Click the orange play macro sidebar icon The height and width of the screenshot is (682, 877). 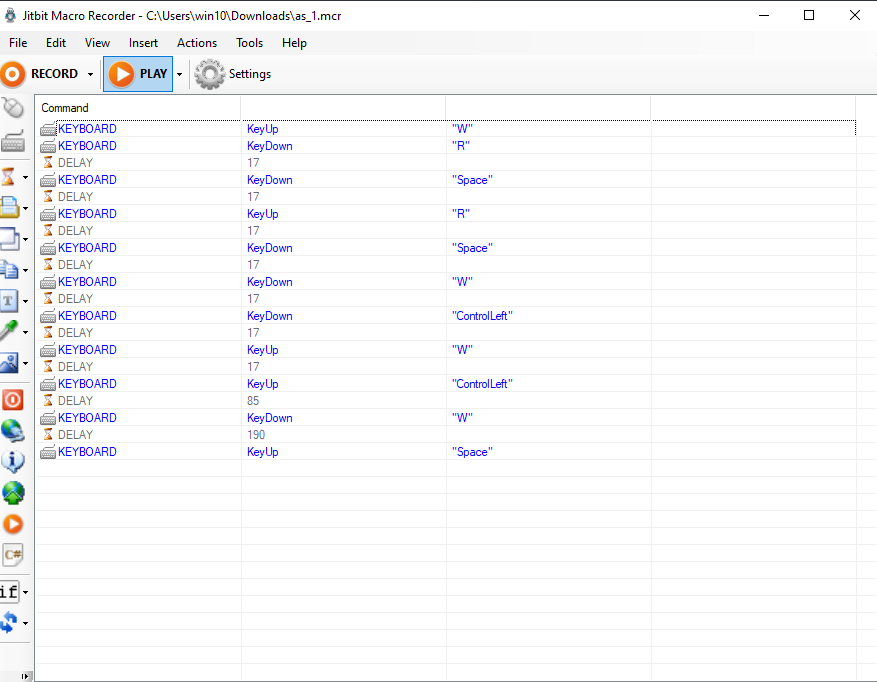click(x=13, y=524)
